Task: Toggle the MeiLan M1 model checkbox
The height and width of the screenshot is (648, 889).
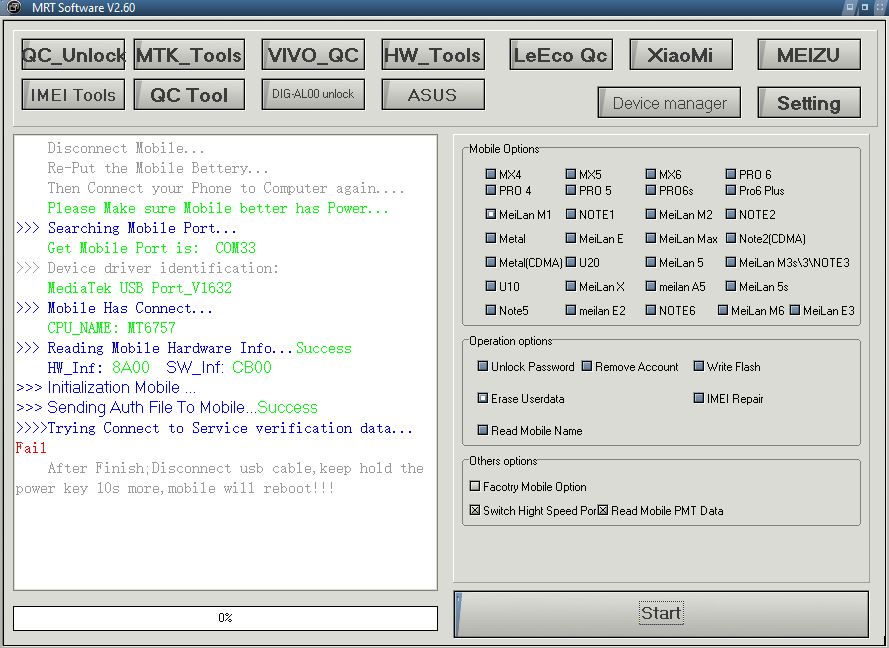Action: point(491,214)
